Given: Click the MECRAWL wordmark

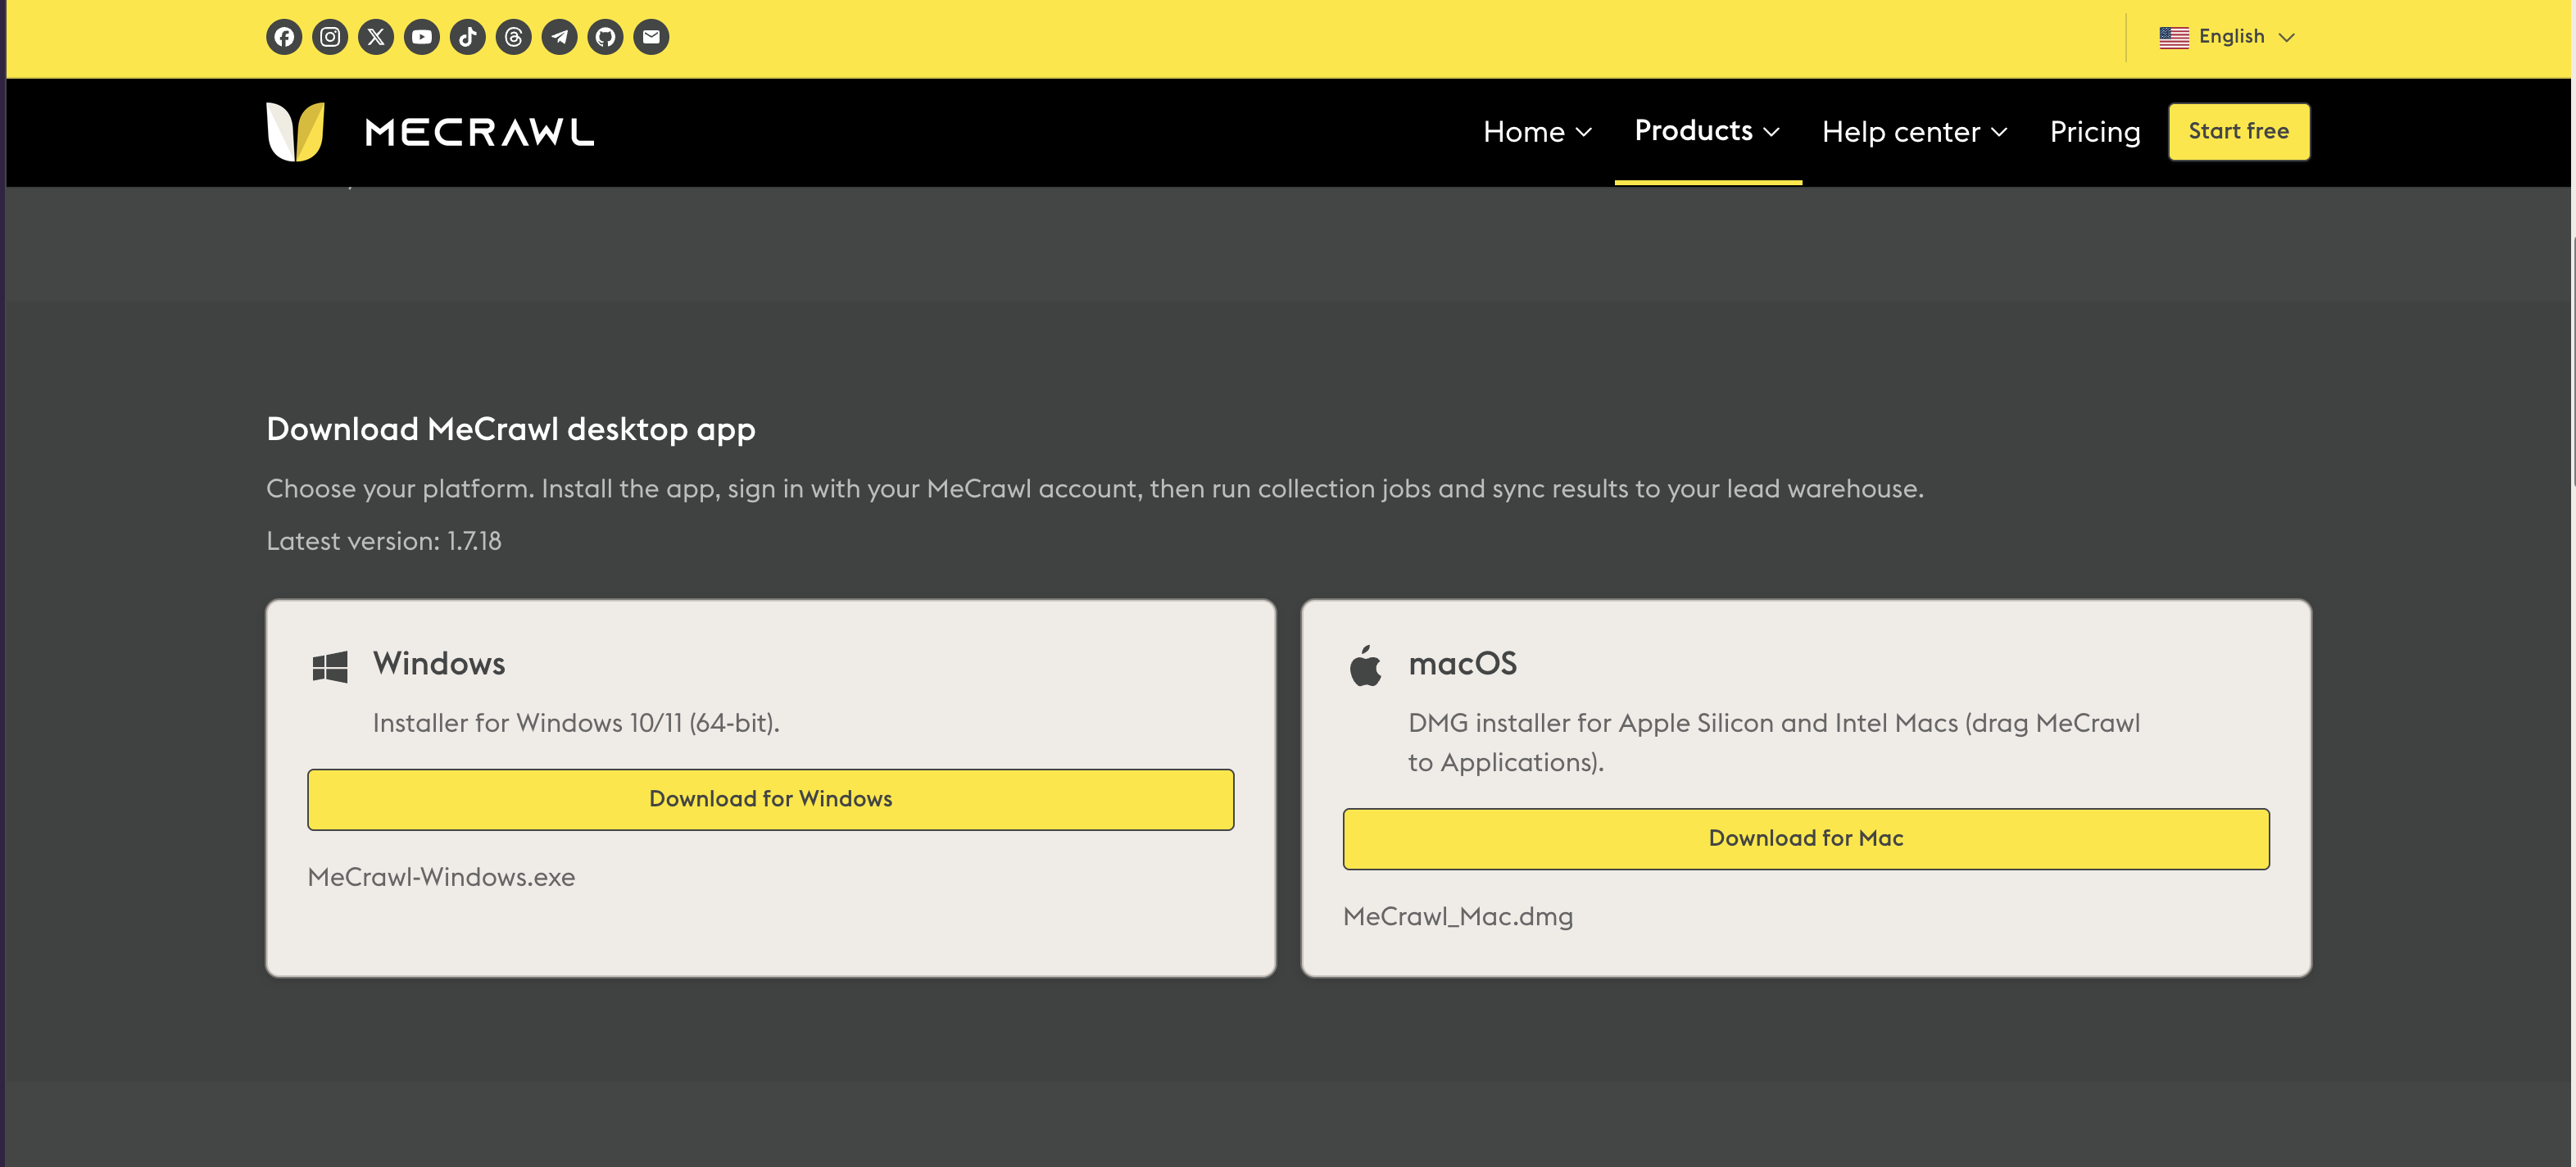Looking at the screenshot, I should coord(480,132).
